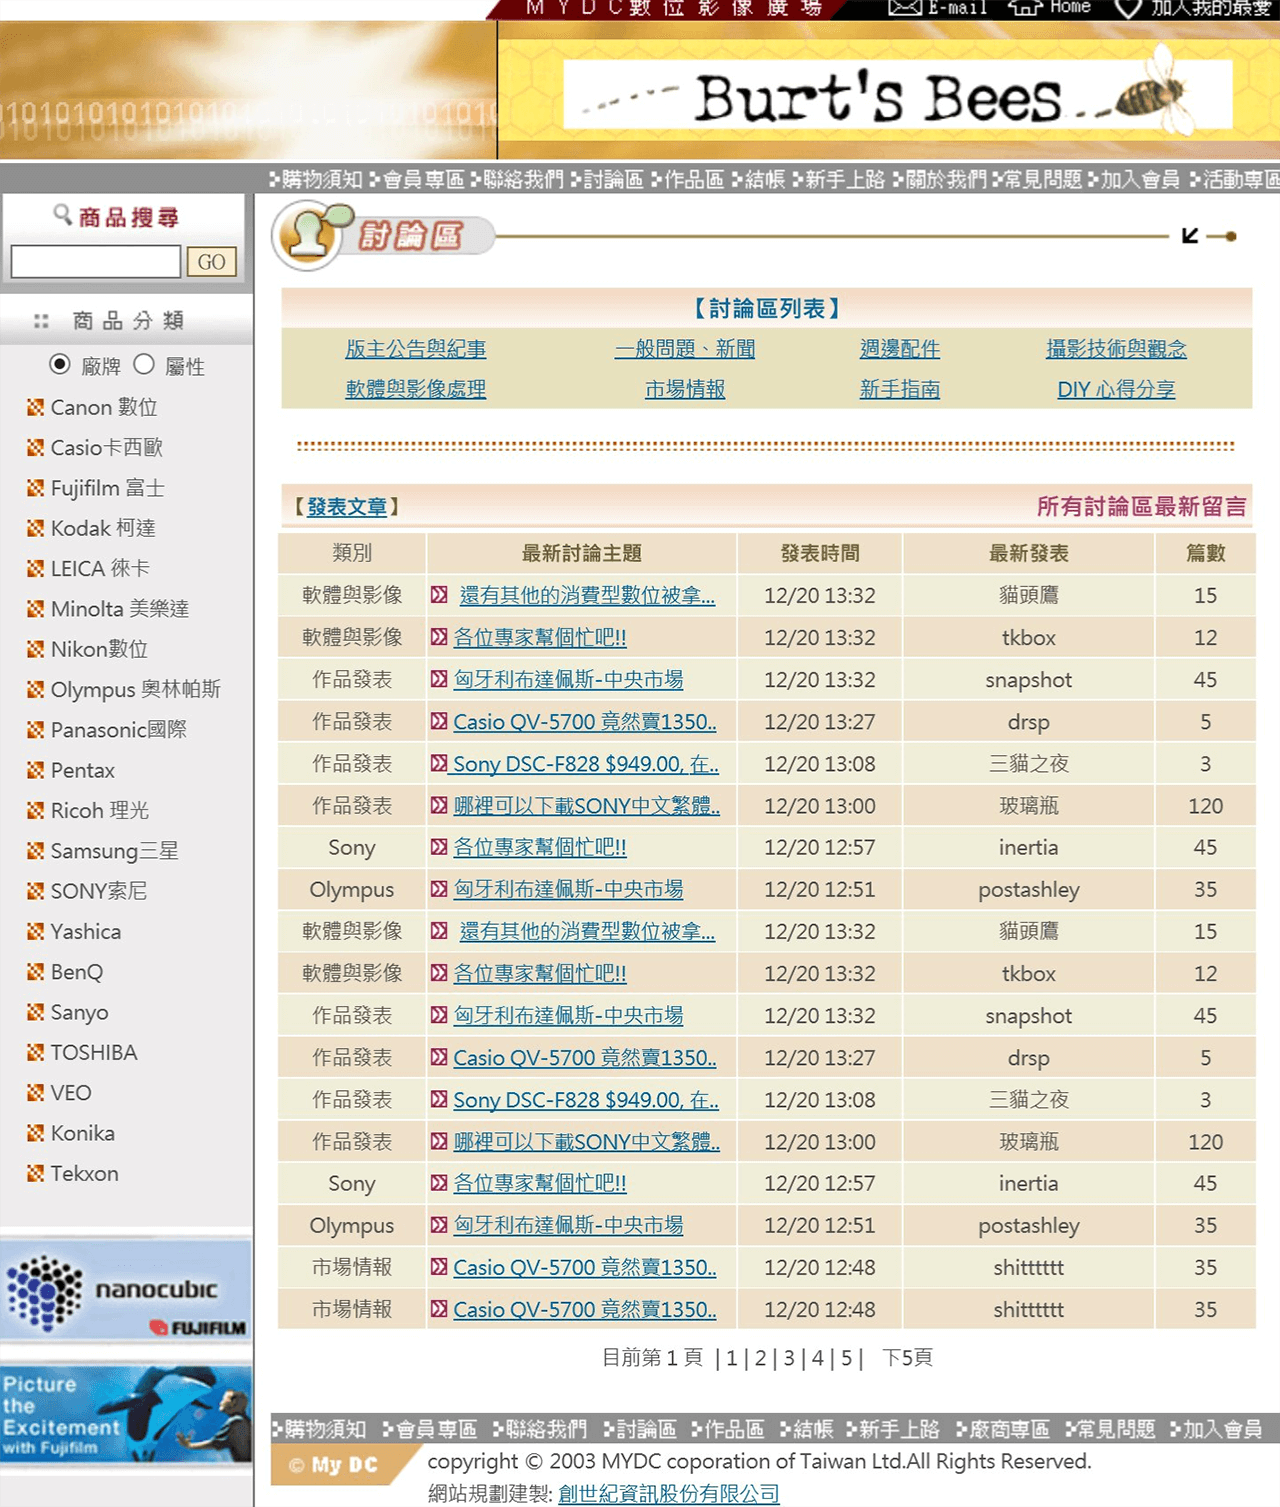Viewport: 1280px width, 1507px height.
Task: Click the postashley author in first Olympus row
Action: click(x=1028, y=889)
